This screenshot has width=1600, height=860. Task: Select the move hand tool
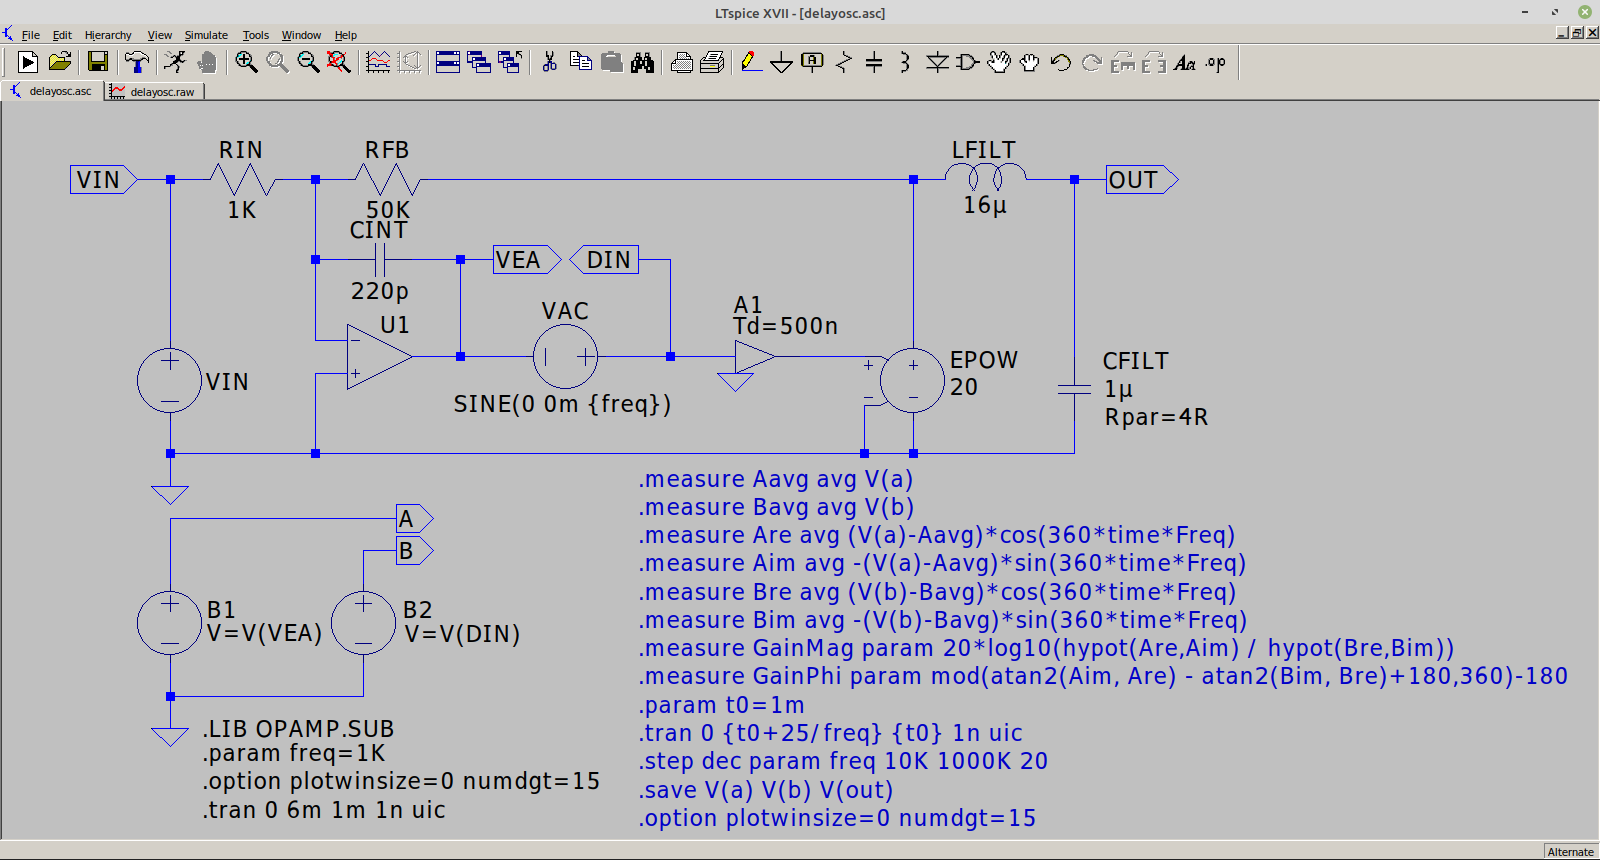pyautogui.click(x=999, y=62)
